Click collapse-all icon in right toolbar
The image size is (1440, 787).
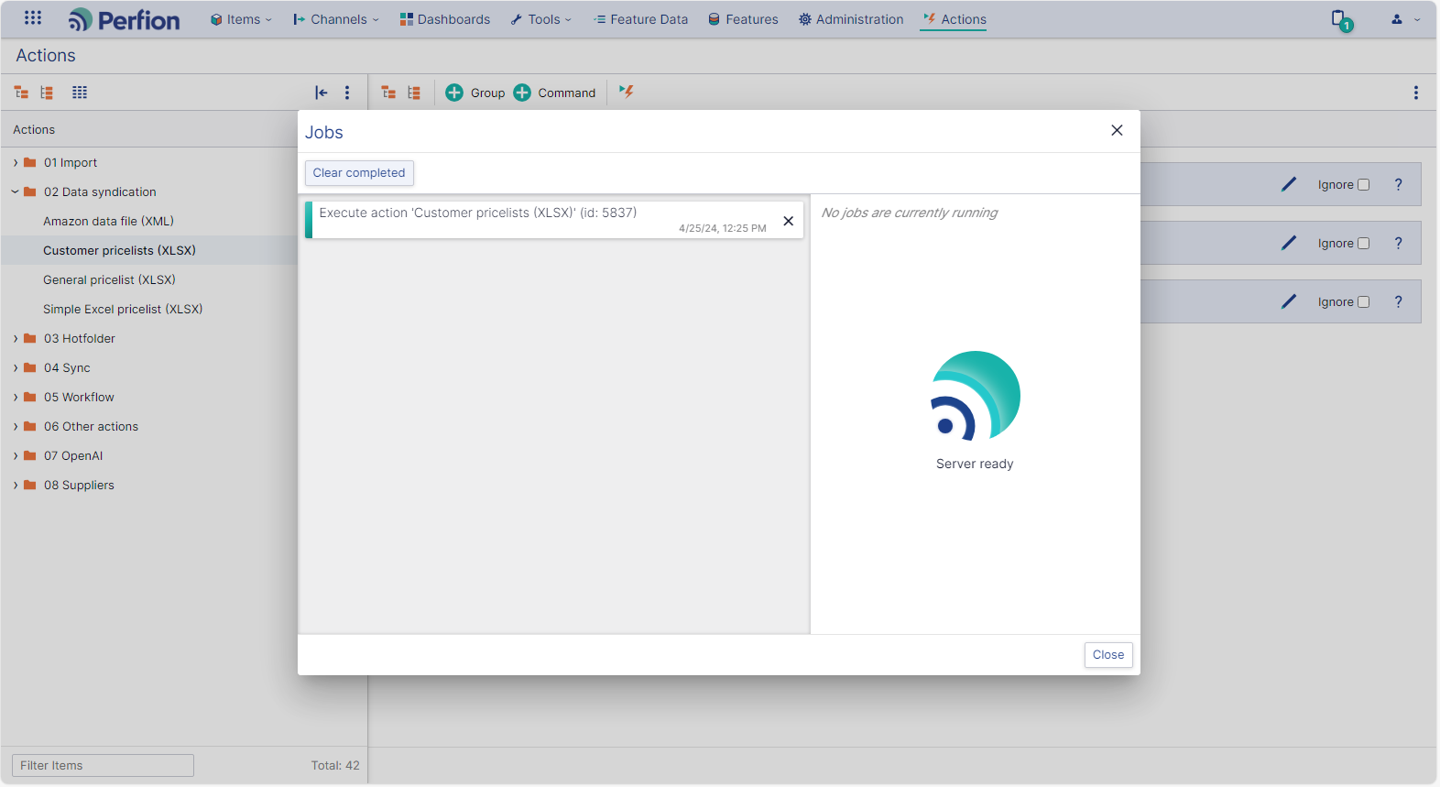[x=414, y=92]
